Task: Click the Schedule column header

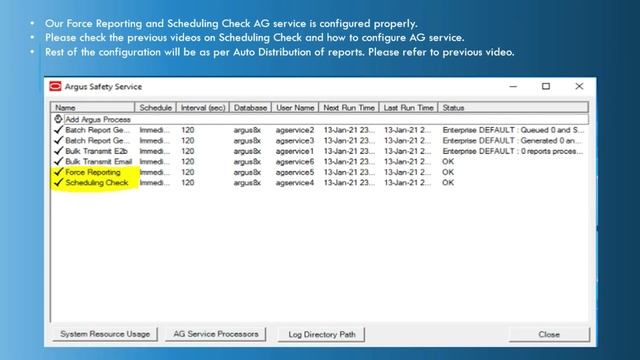Action: (x=156, y=108)
